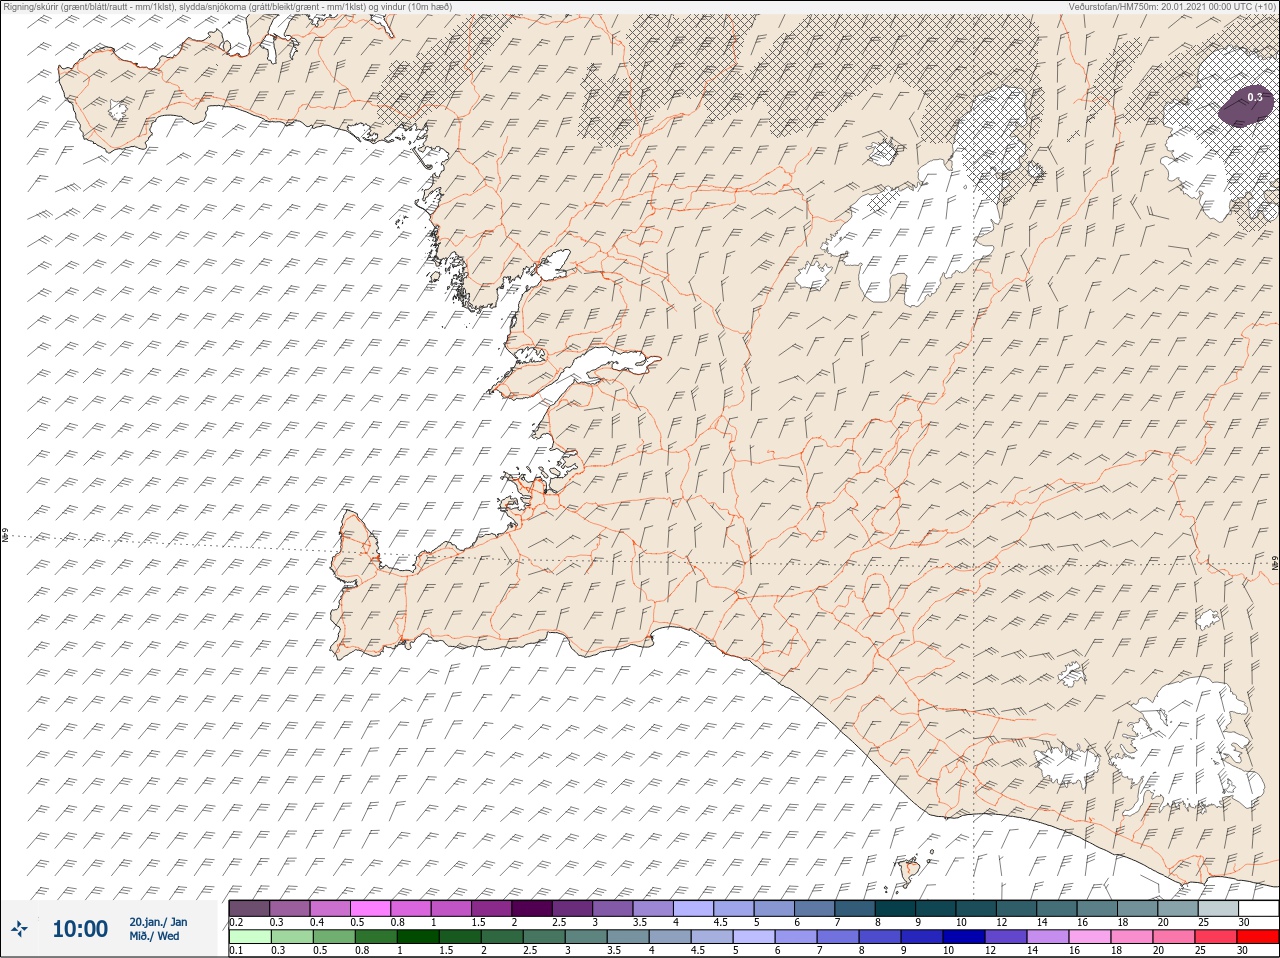Click the '30' label in lower legend
This screenshot has width=1280, height=958.
(x=1243, y=950)
